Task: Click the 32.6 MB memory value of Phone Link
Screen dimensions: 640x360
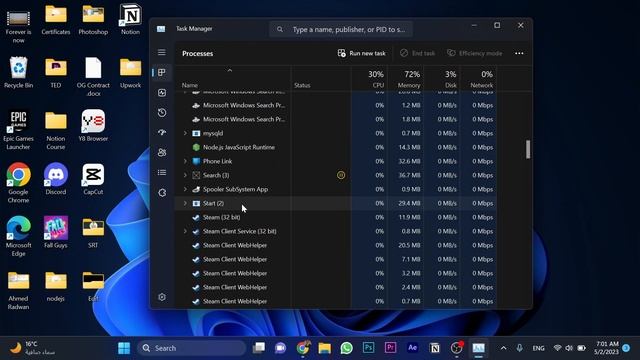Action: pos(409,161)
